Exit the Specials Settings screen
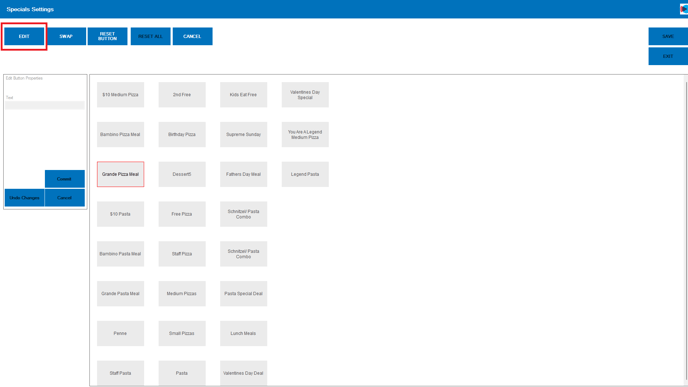The height and width of the screenshot is (387, 688). coord(668,56)
